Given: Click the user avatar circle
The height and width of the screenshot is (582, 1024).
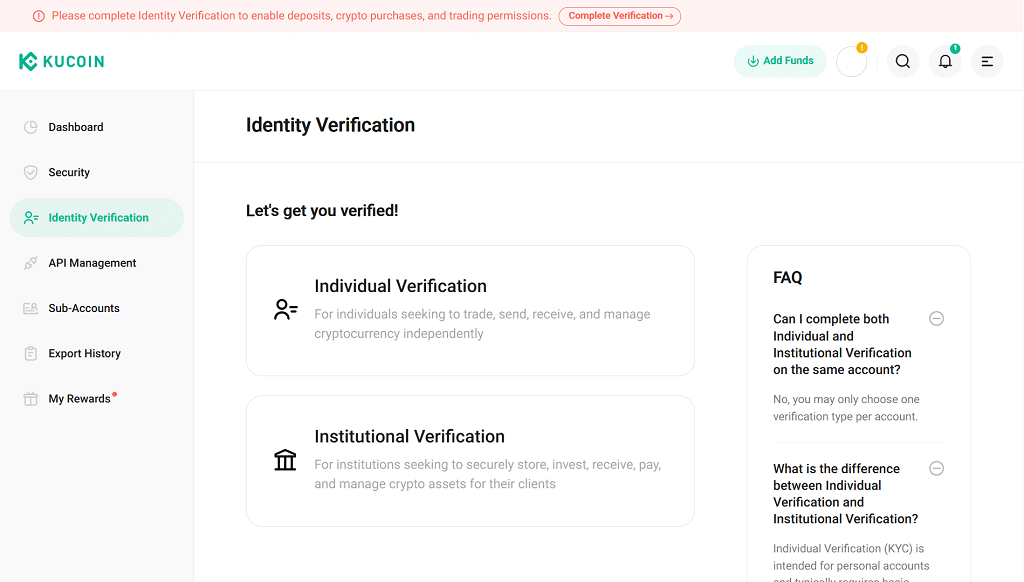Looking at the screenshot, I should [x=852, y=61].
